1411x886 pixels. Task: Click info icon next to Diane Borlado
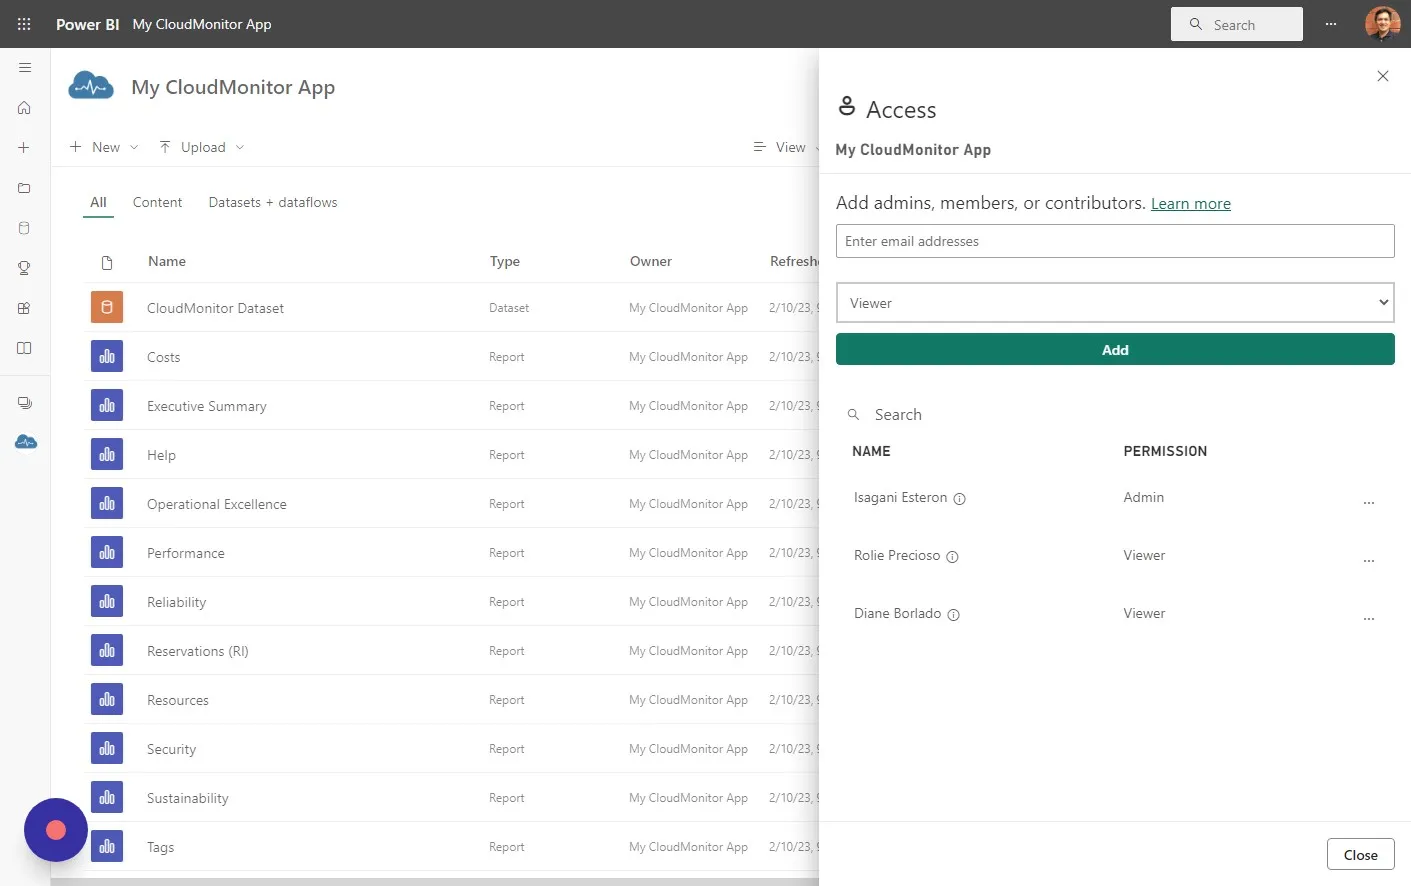coord(953,615)
